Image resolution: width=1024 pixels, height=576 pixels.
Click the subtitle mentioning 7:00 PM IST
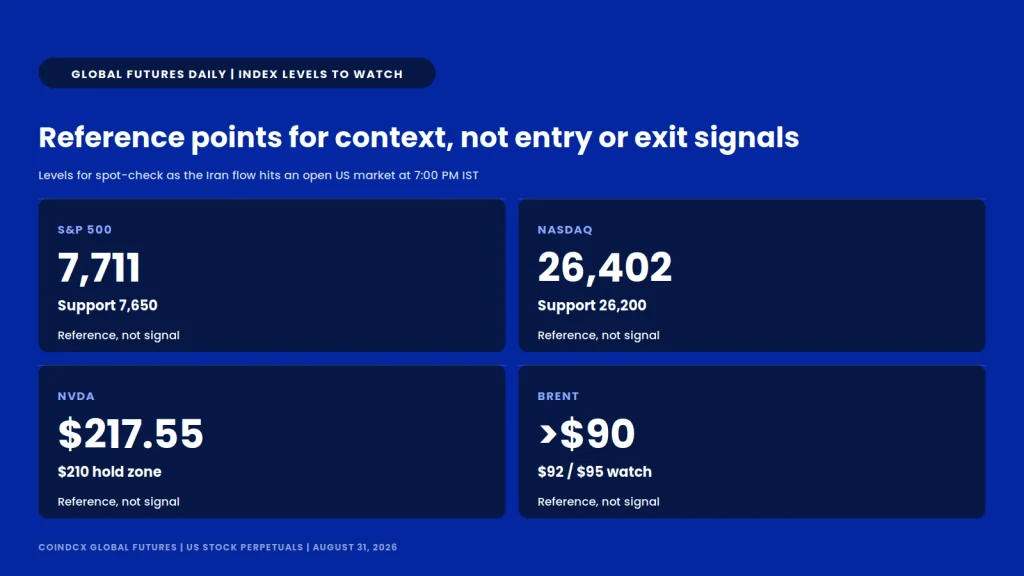[x=259, y=175]
